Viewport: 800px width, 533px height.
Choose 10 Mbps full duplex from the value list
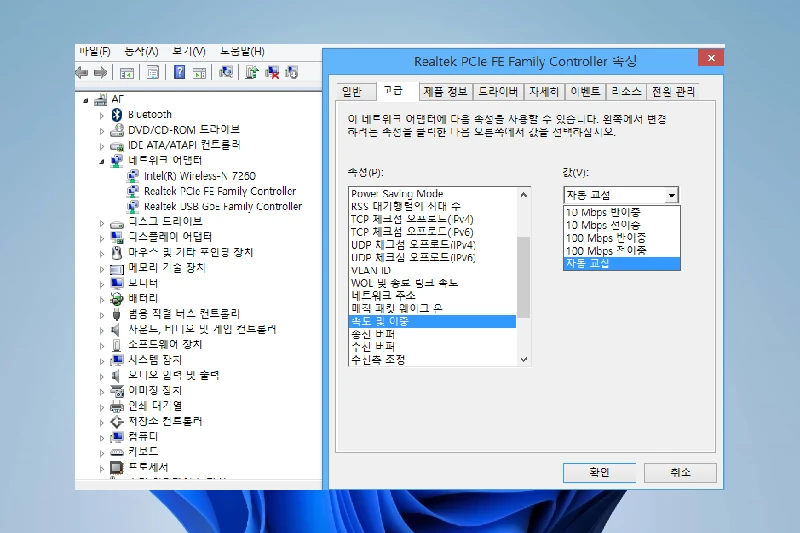pyautogui.click(x=621, y=225)
